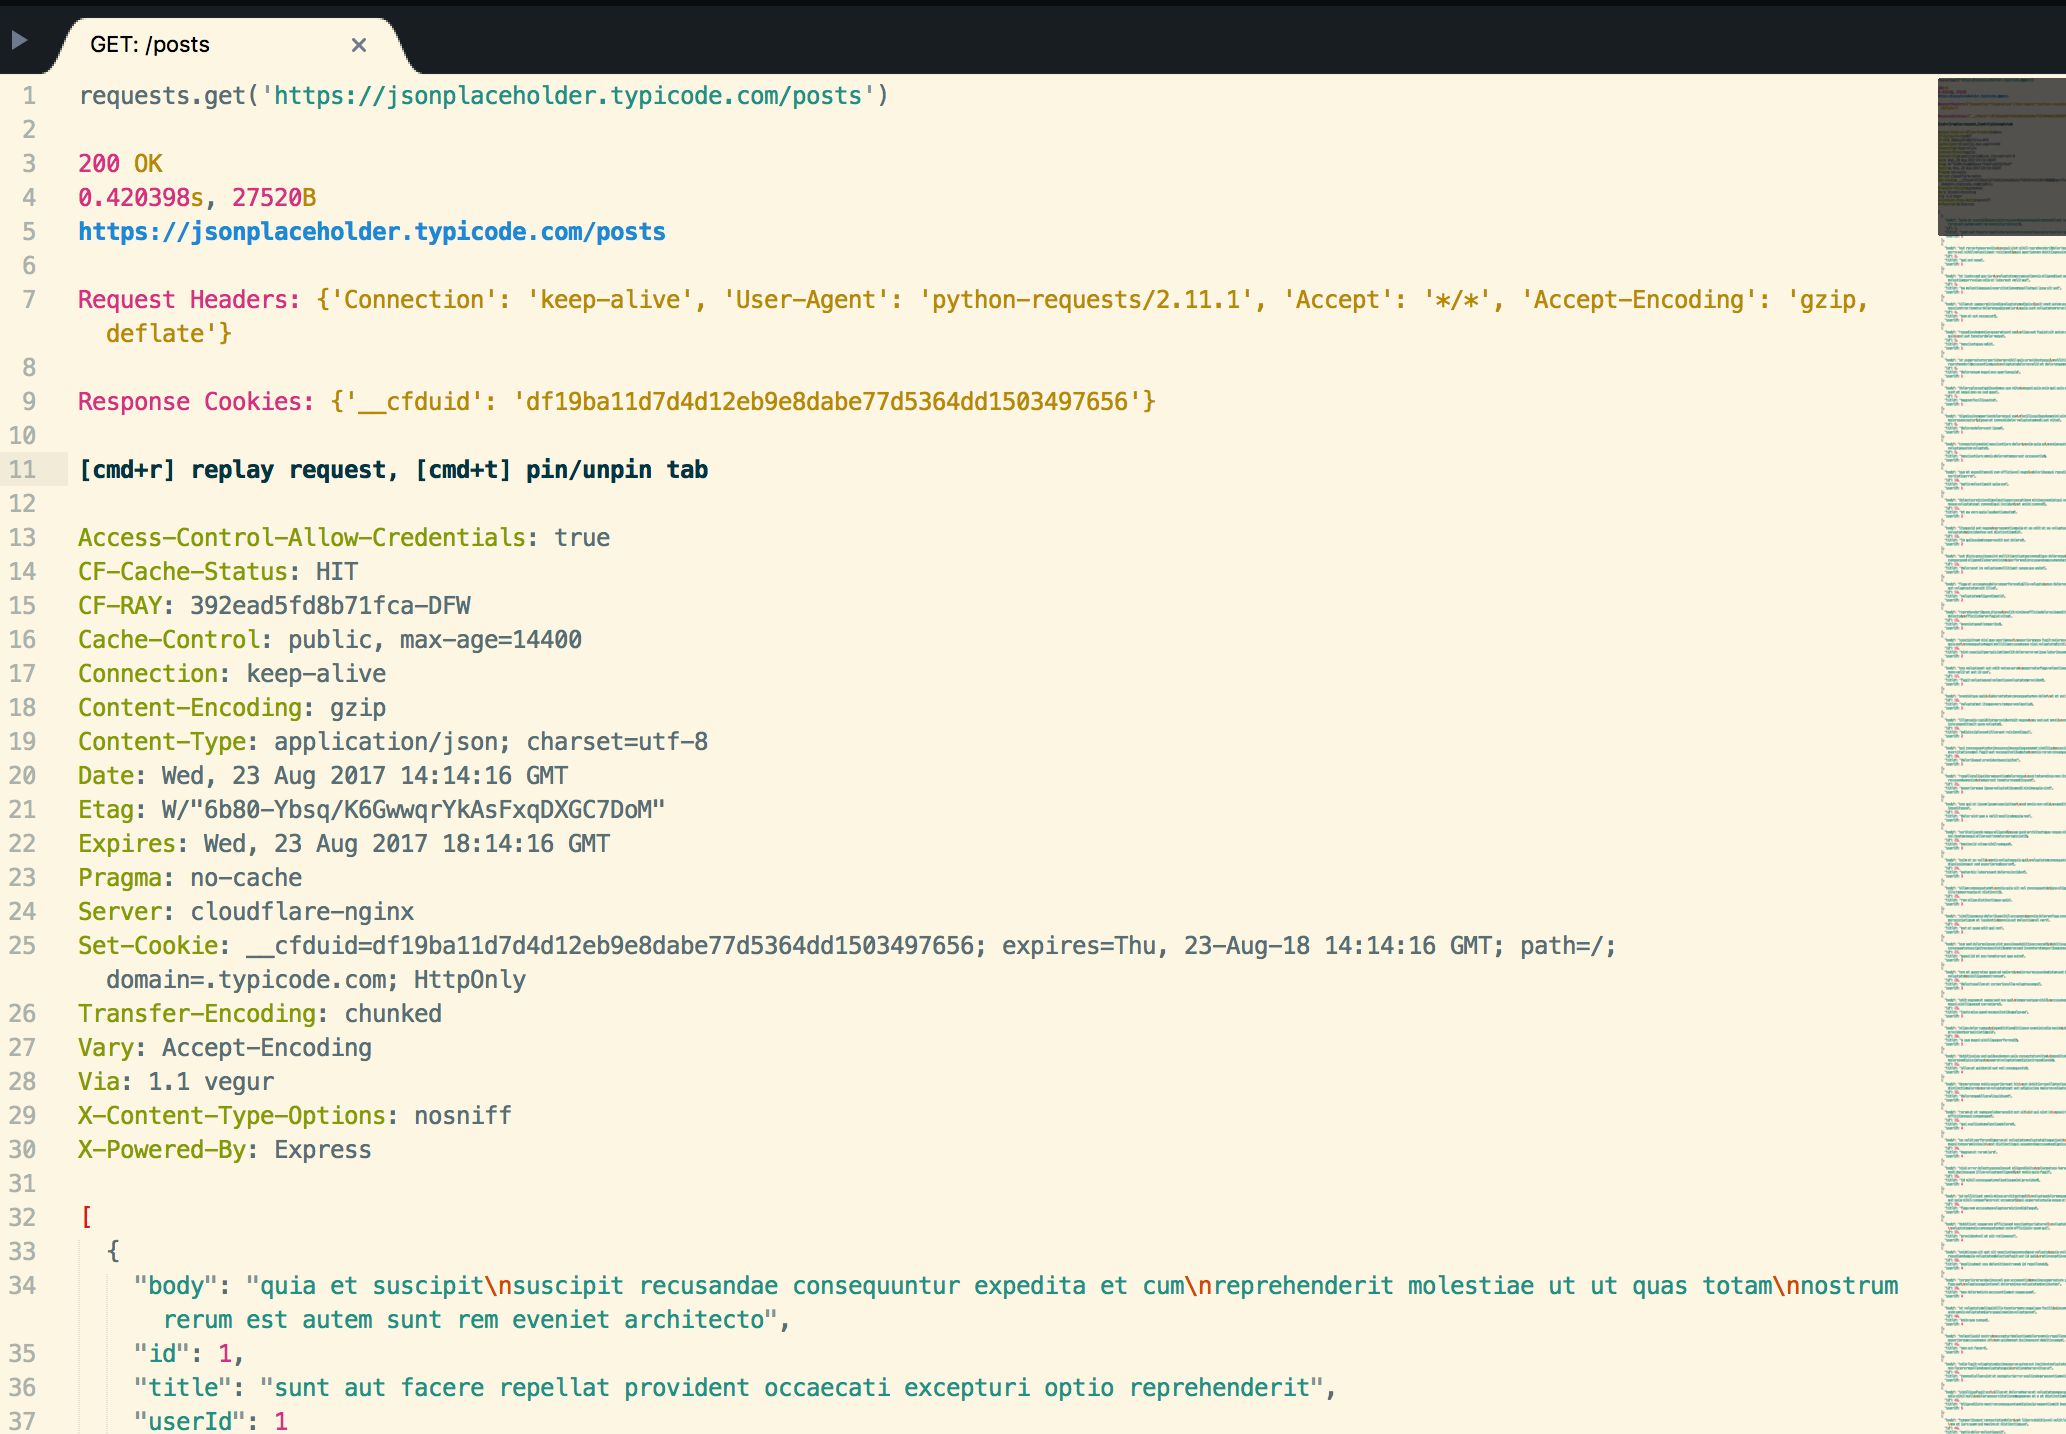
Task: Select the userId value in the JSON body
Action: [281, 1421]
